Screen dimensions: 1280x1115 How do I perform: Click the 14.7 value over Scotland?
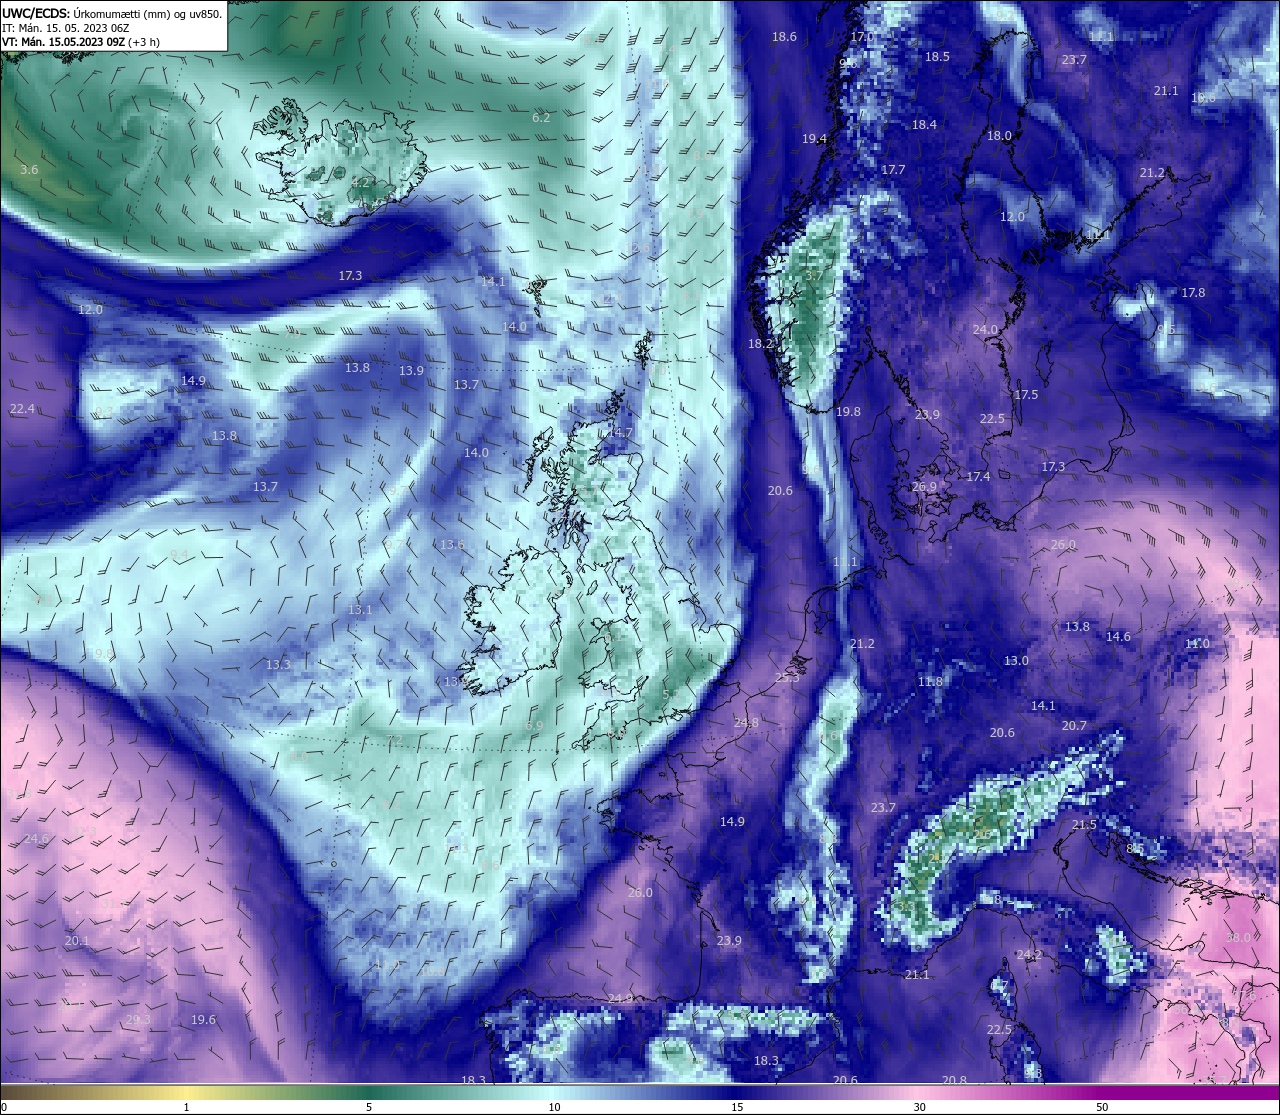click(x=620, y=433)
